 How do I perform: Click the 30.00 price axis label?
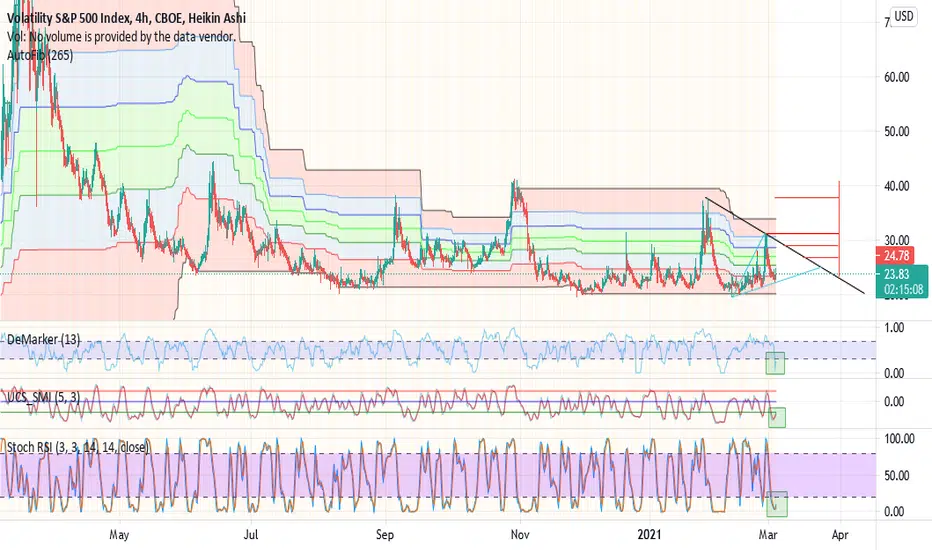pyautogui.click(x=896, y=240)
